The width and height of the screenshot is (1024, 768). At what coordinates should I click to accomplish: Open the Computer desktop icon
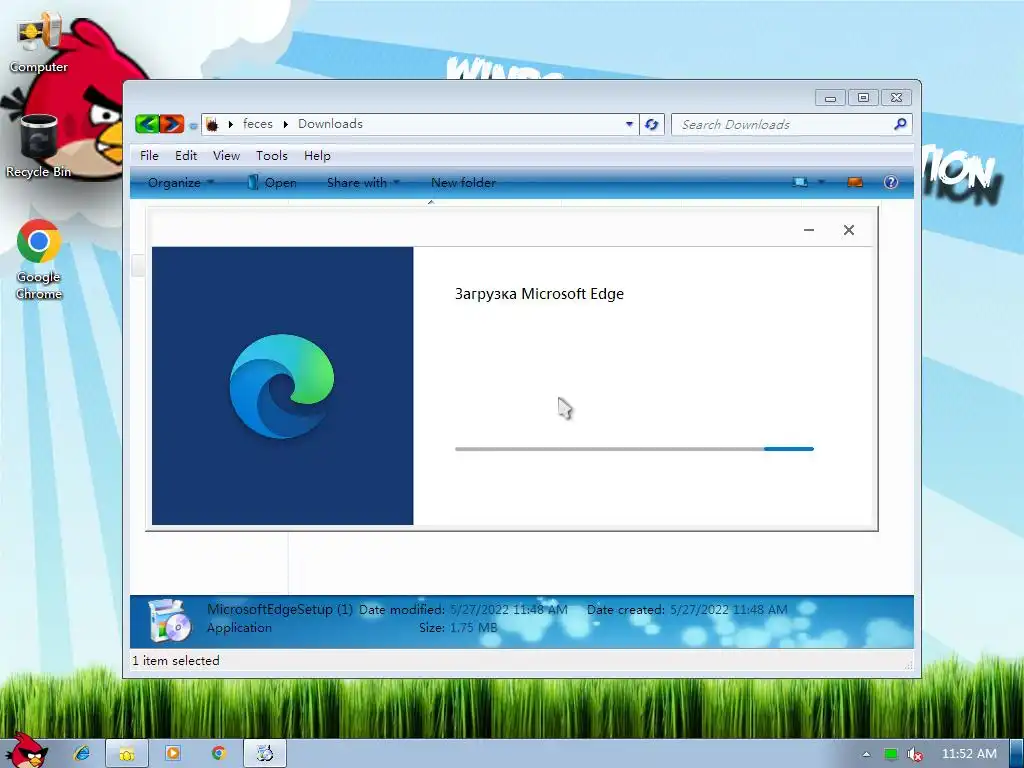(39, 42)
